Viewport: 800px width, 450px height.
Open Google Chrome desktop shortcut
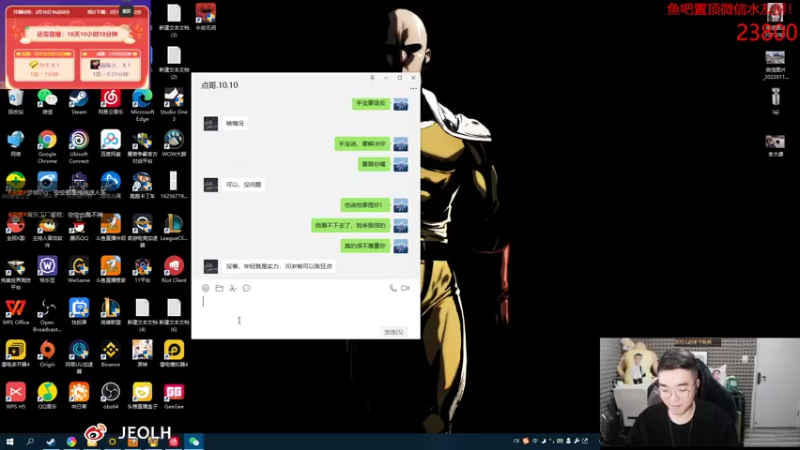pos(47,147)
